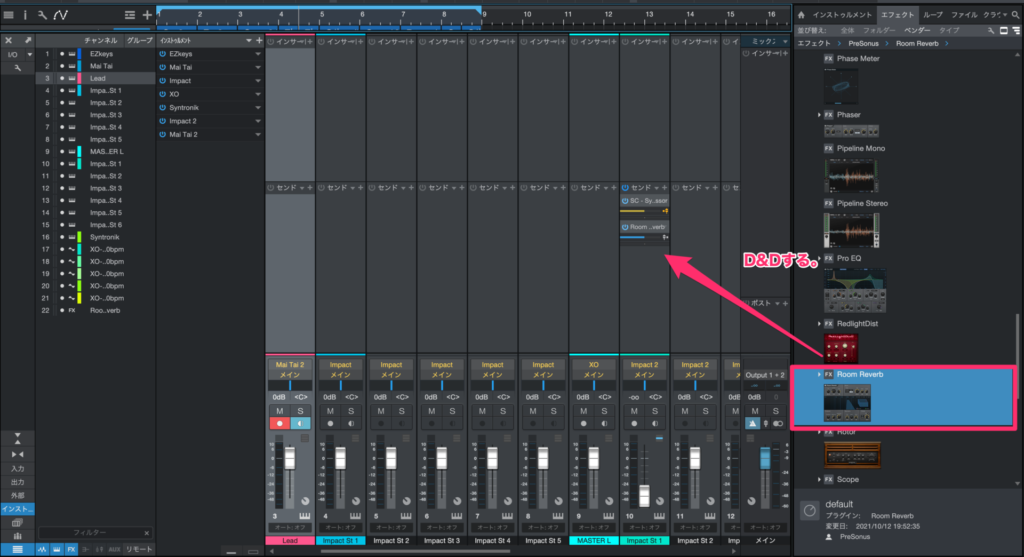Toggle power for EZkeys instrument
Image resolution: width=1024 pixels, height=557 pixels.
click(163, 54)
